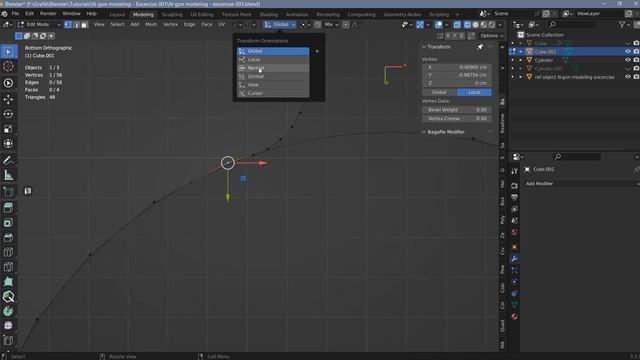The width and height of the screenshot is (640, 360).
Task: Open the Global transform orientation dropdown
Action: coord(280,24)
